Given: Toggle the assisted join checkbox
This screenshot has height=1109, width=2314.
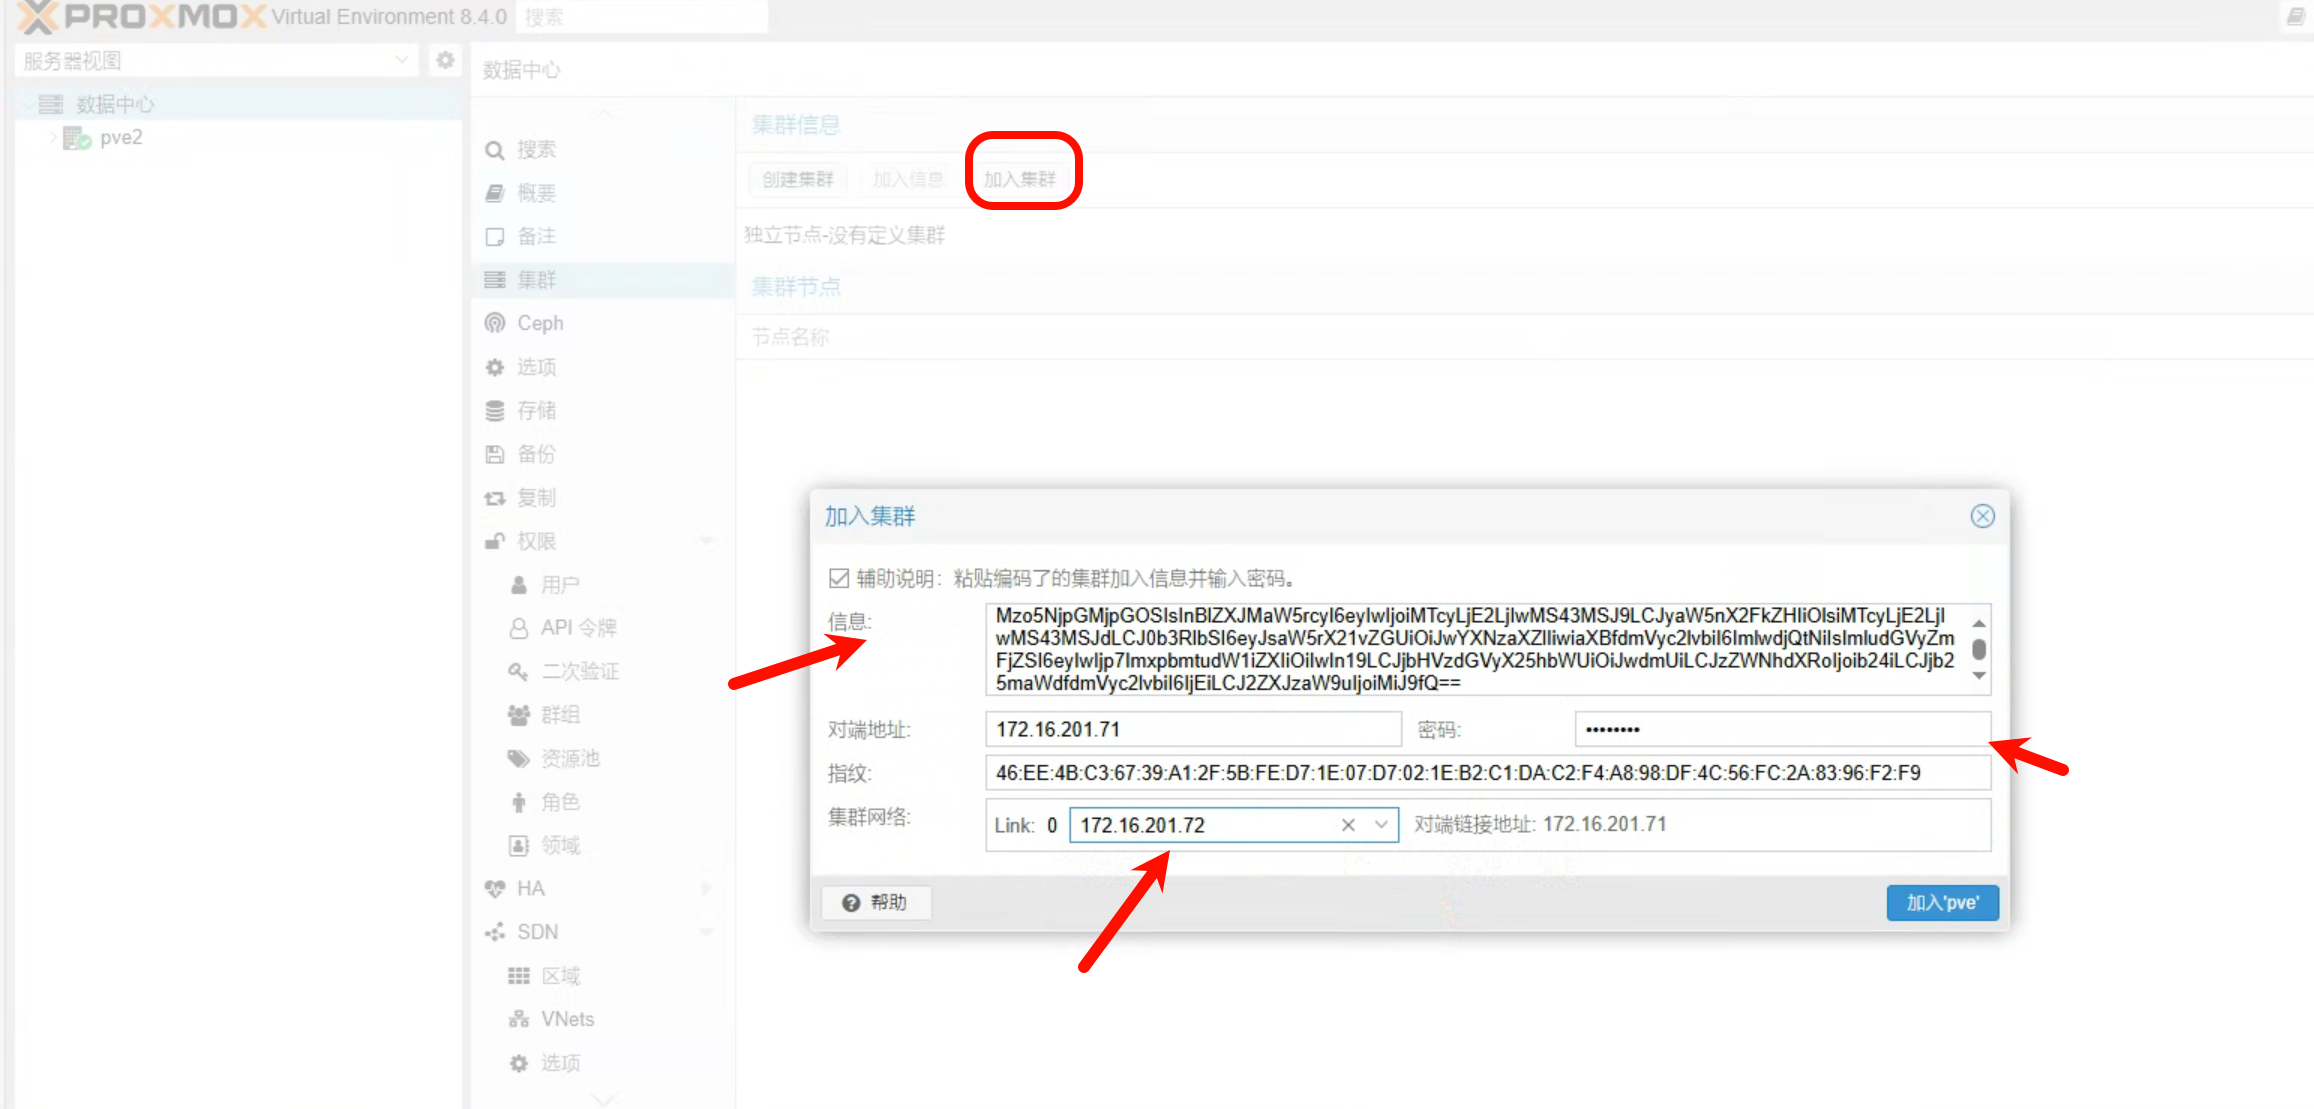Looking at the screenshot, I should 839,578.
